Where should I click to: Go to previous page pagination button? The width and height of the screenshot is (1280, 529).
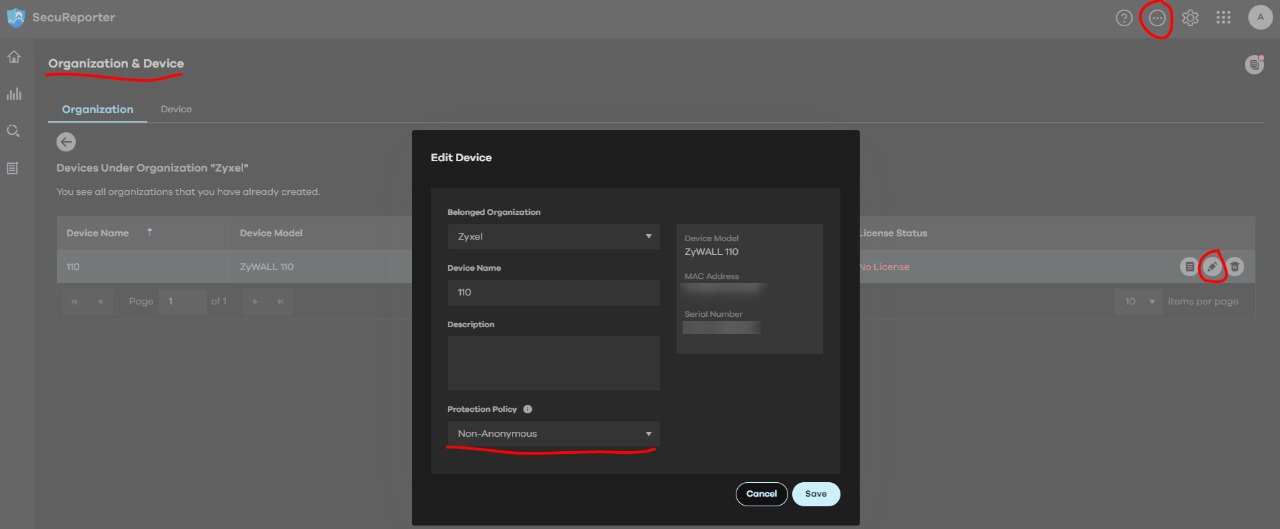pos(99,301)
